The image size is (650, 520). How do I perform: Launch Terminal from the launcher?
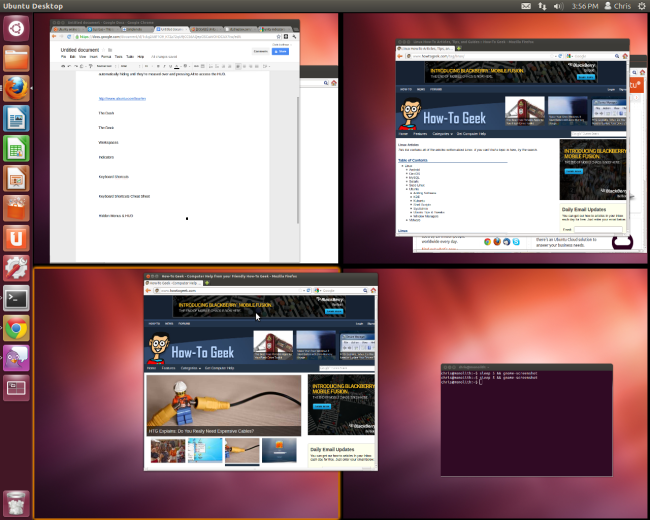pos(16,298)
